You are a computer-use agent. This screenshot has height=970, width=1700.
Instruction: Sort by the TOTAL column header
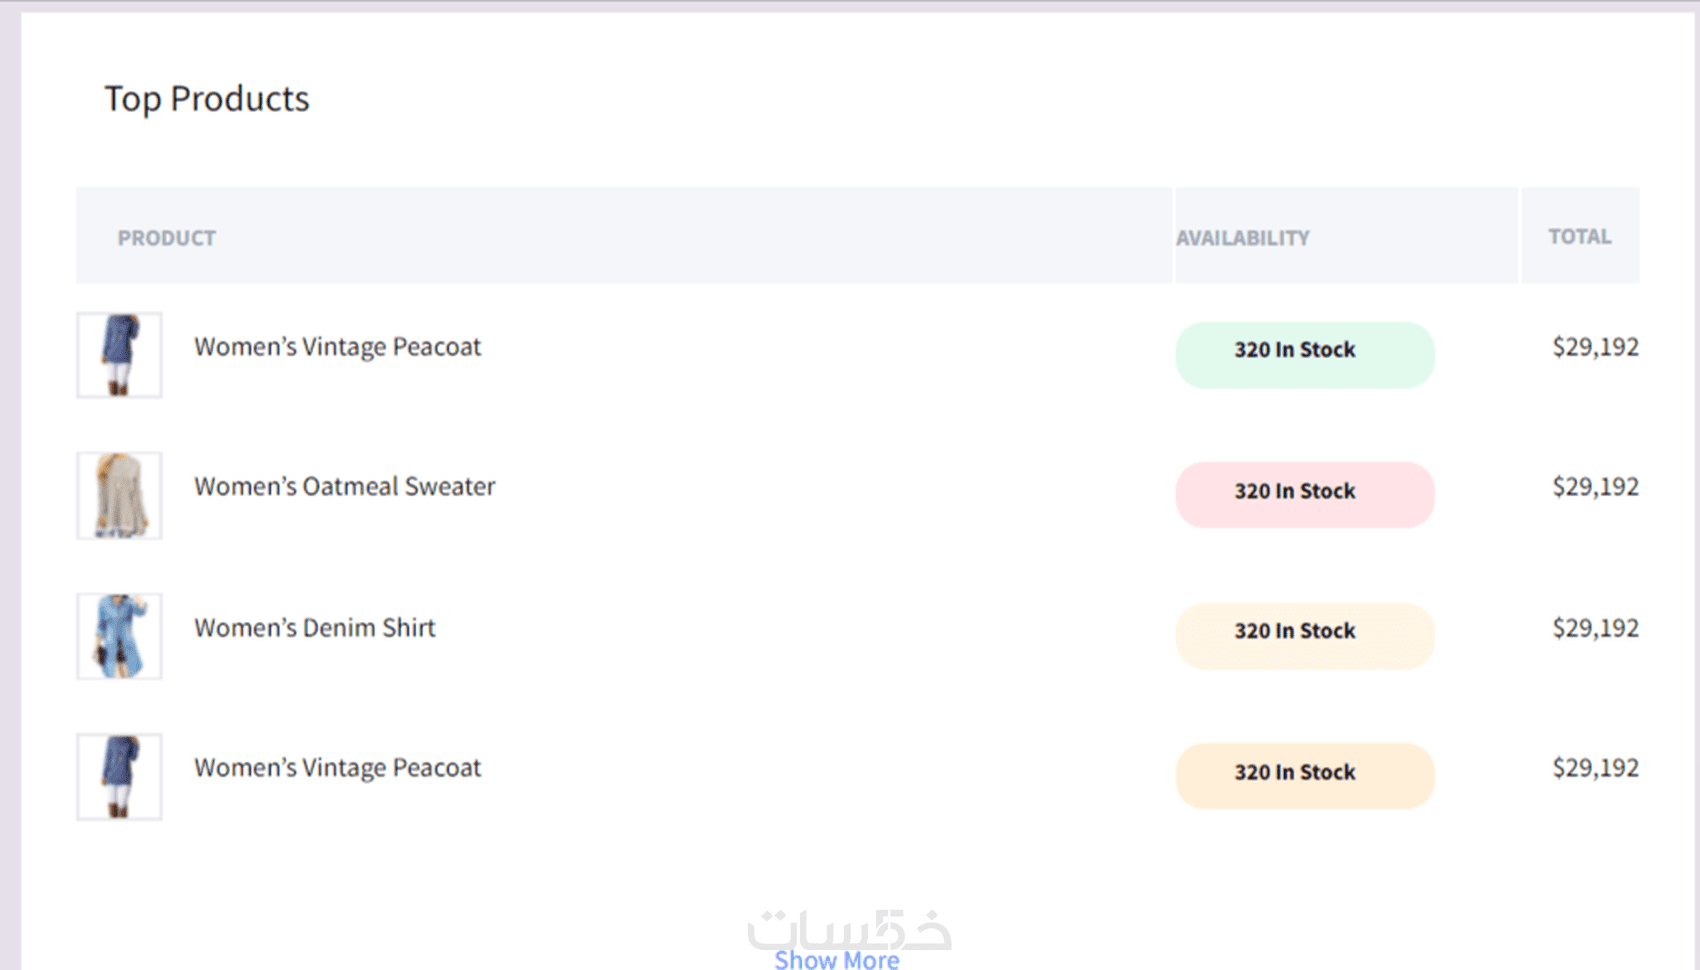pyautogui.click(x=1579, y=237)
